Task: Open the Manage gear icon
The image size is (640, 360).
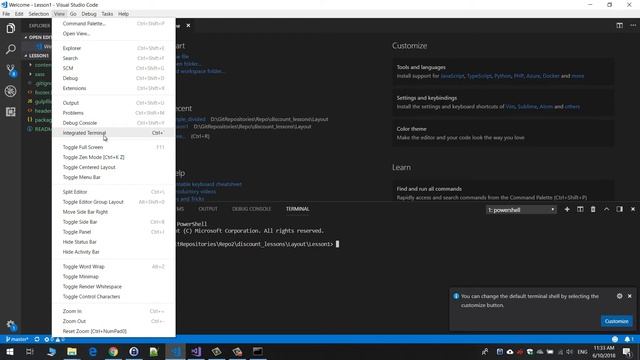Action: (11, 325)
